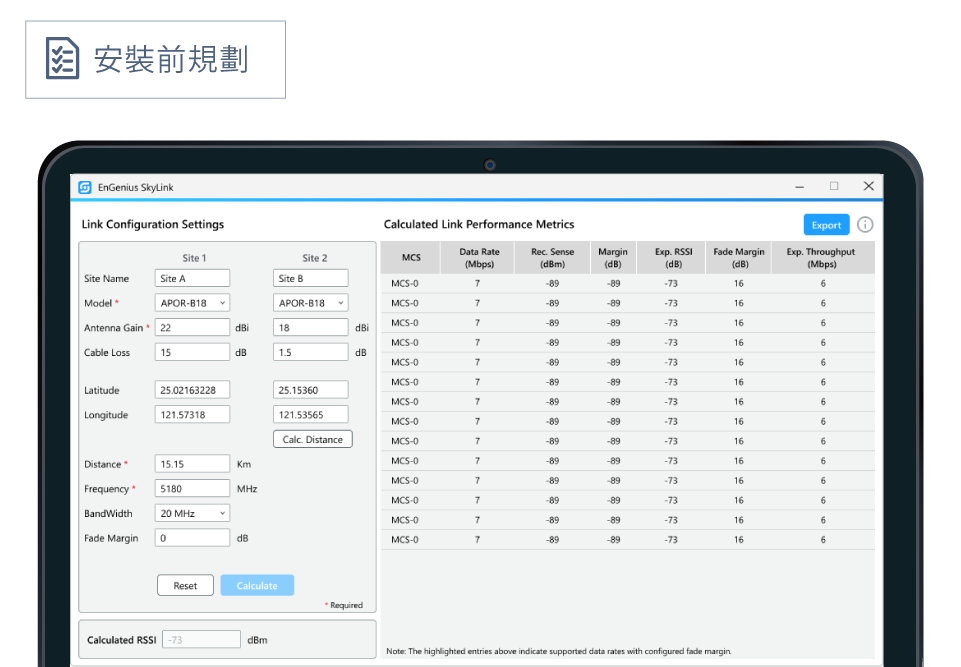Click the Site 2 Antenna Gain field
961x667 pixels.
pos(311,328)
